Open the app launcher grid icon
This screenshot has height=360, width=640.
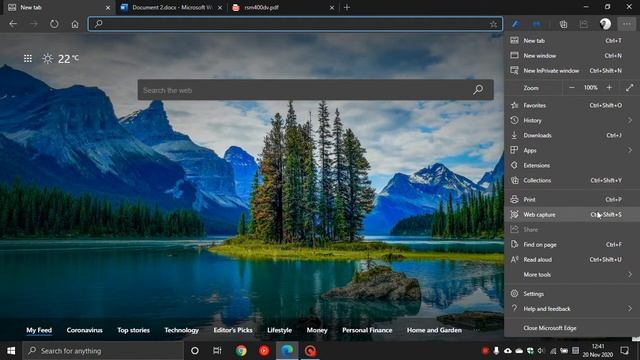pyautogui.click(x=28, y=59)
